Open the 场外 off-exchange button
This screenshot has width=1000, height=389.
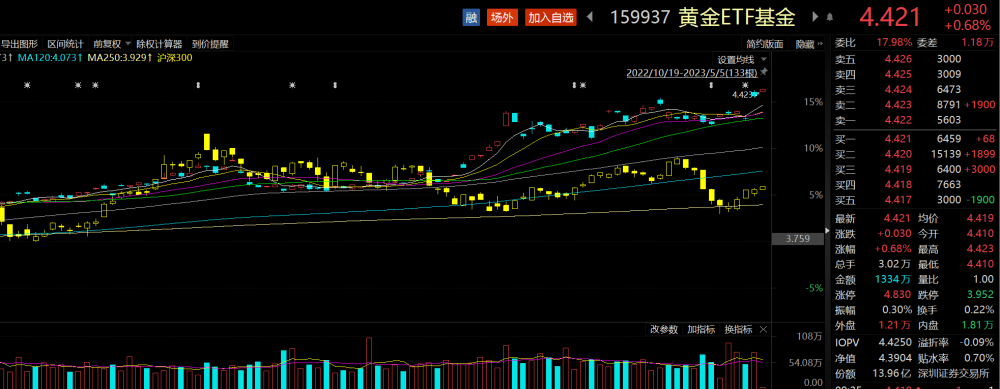(502, 17)
